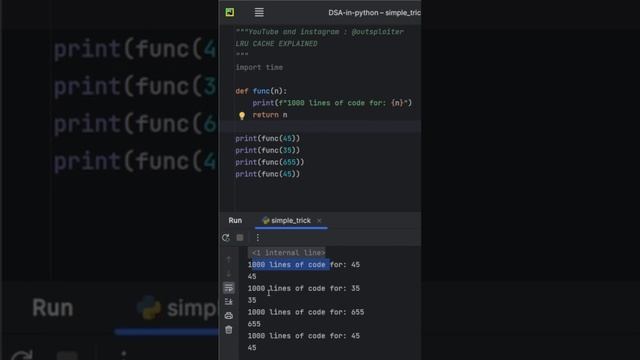Screen dimensions: 640x360
Task: Click the f-string print statement in func
Action: click(x=332, y=103)
